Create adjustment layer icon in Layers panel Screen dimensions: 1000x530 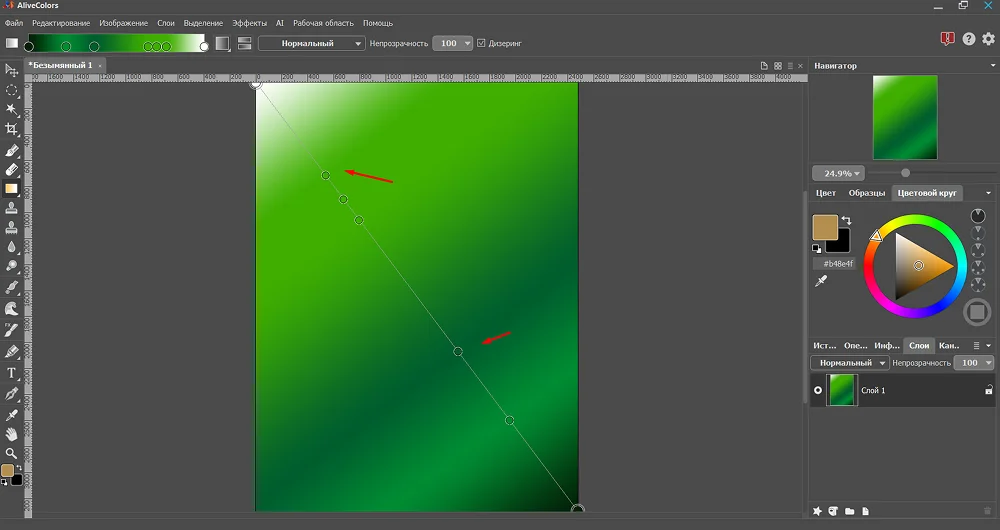pos(833,511)
